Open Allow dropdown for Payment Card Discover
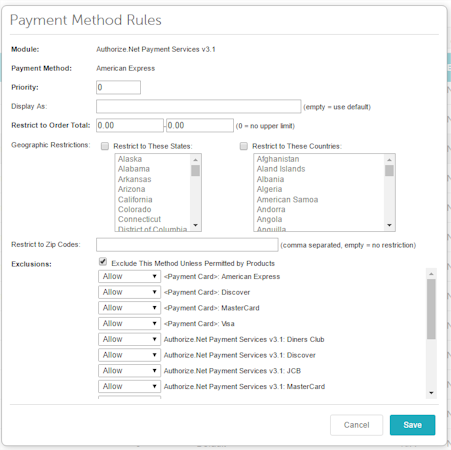 pos(129,292)
